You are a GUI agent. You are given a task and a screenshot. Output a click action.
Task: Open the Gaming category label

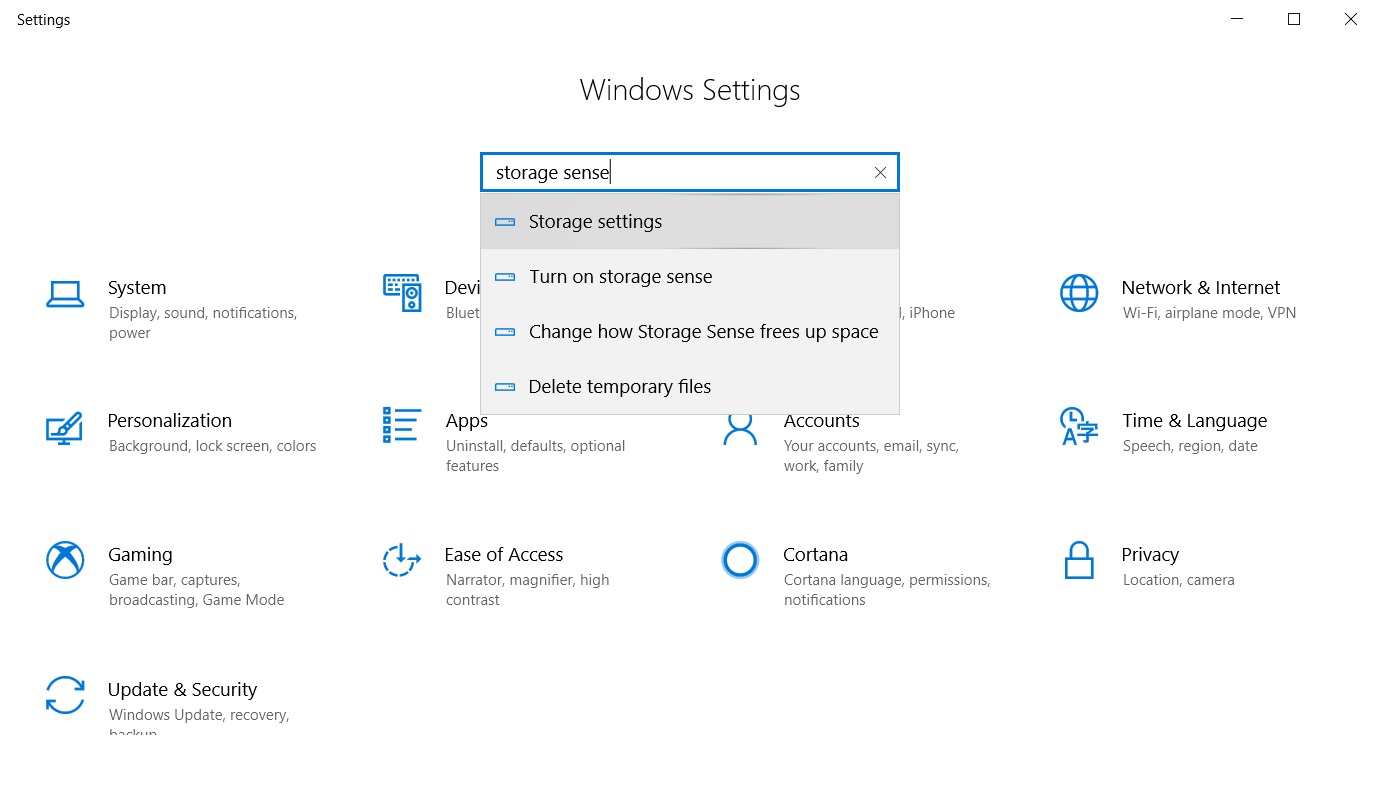click(x=141, y=555)
